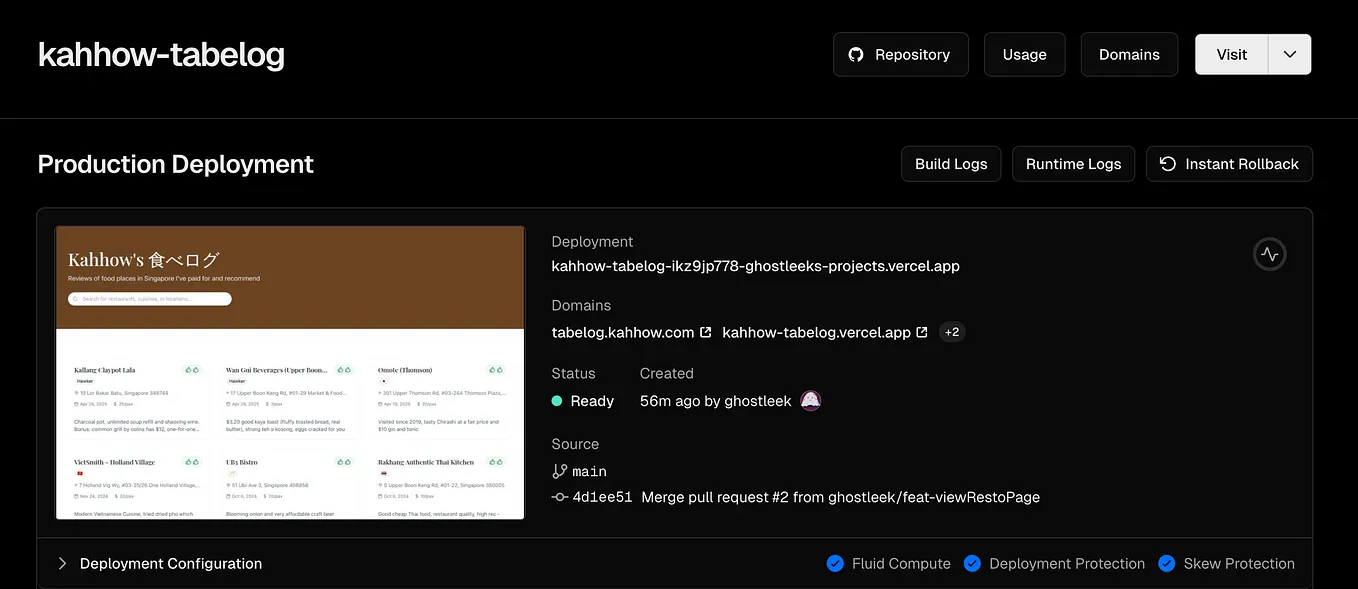Switch to the Domains section
Viewport: 1358px width, 589px height.
coord(1129,54)
